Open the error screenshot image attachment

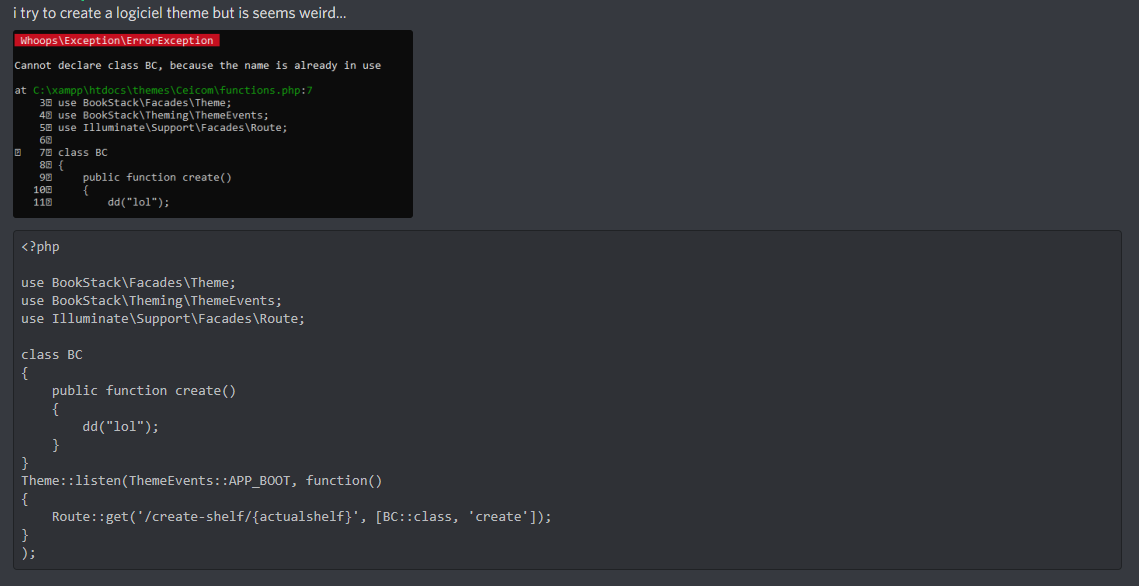(213, 123)
